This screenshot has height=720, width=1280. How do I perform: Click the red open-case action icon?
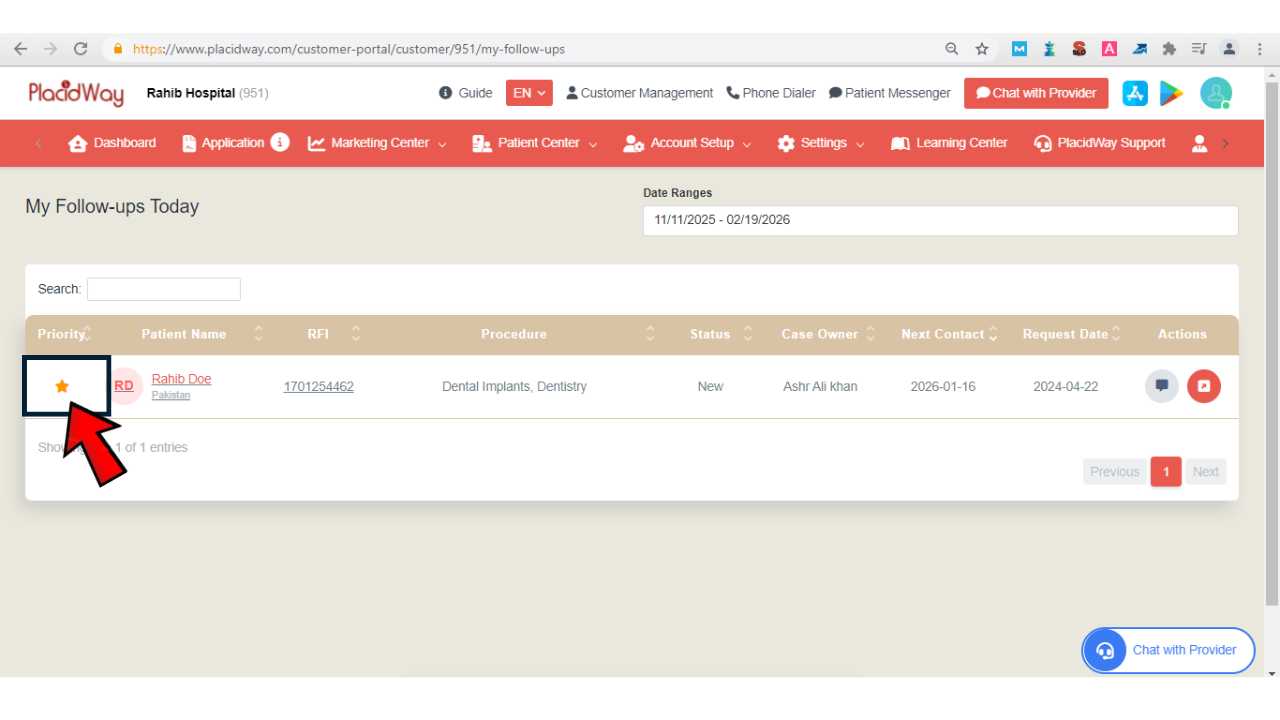pos(1203,386)
